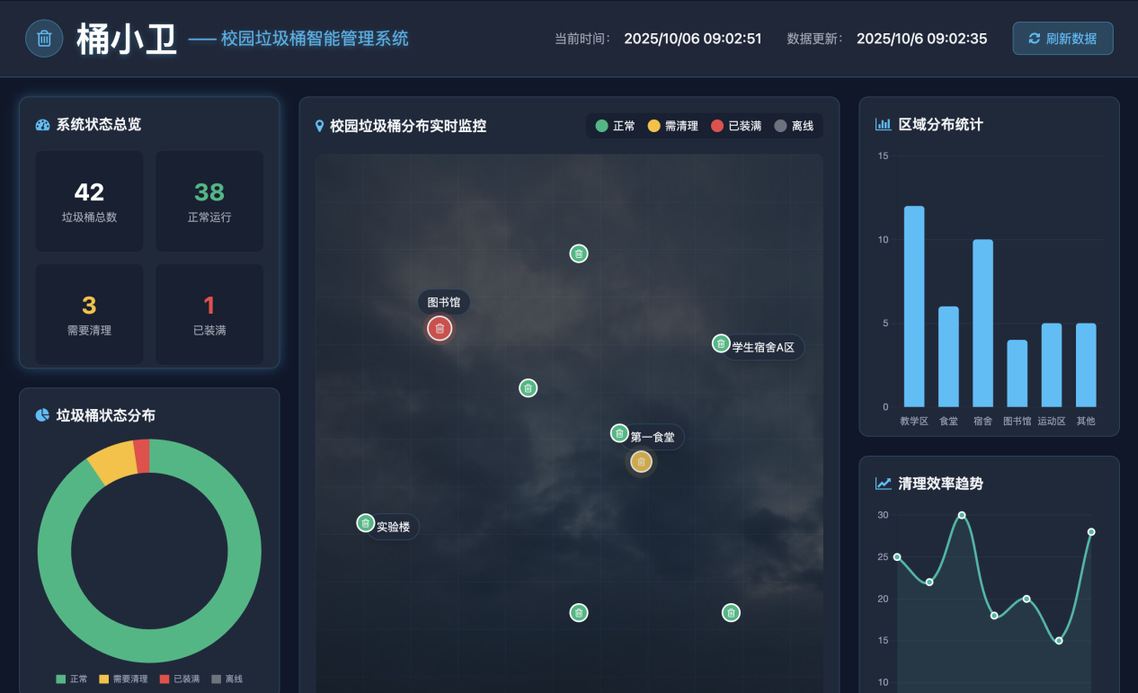1138x693 pixels.
Task: Toggle the 已装满 legend under the donut chart
Action: click(x=180, y=679)
